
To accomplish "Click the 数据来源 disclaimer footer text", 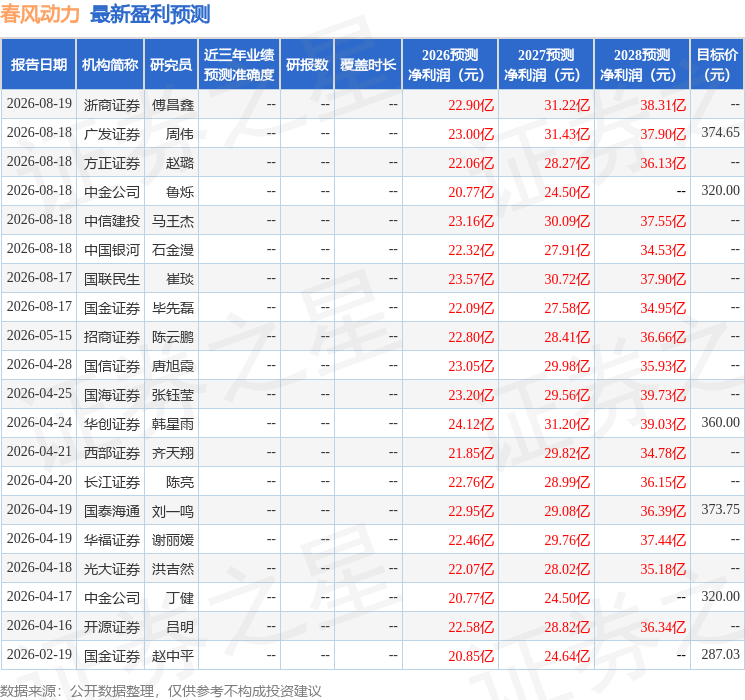I will 161,690.
